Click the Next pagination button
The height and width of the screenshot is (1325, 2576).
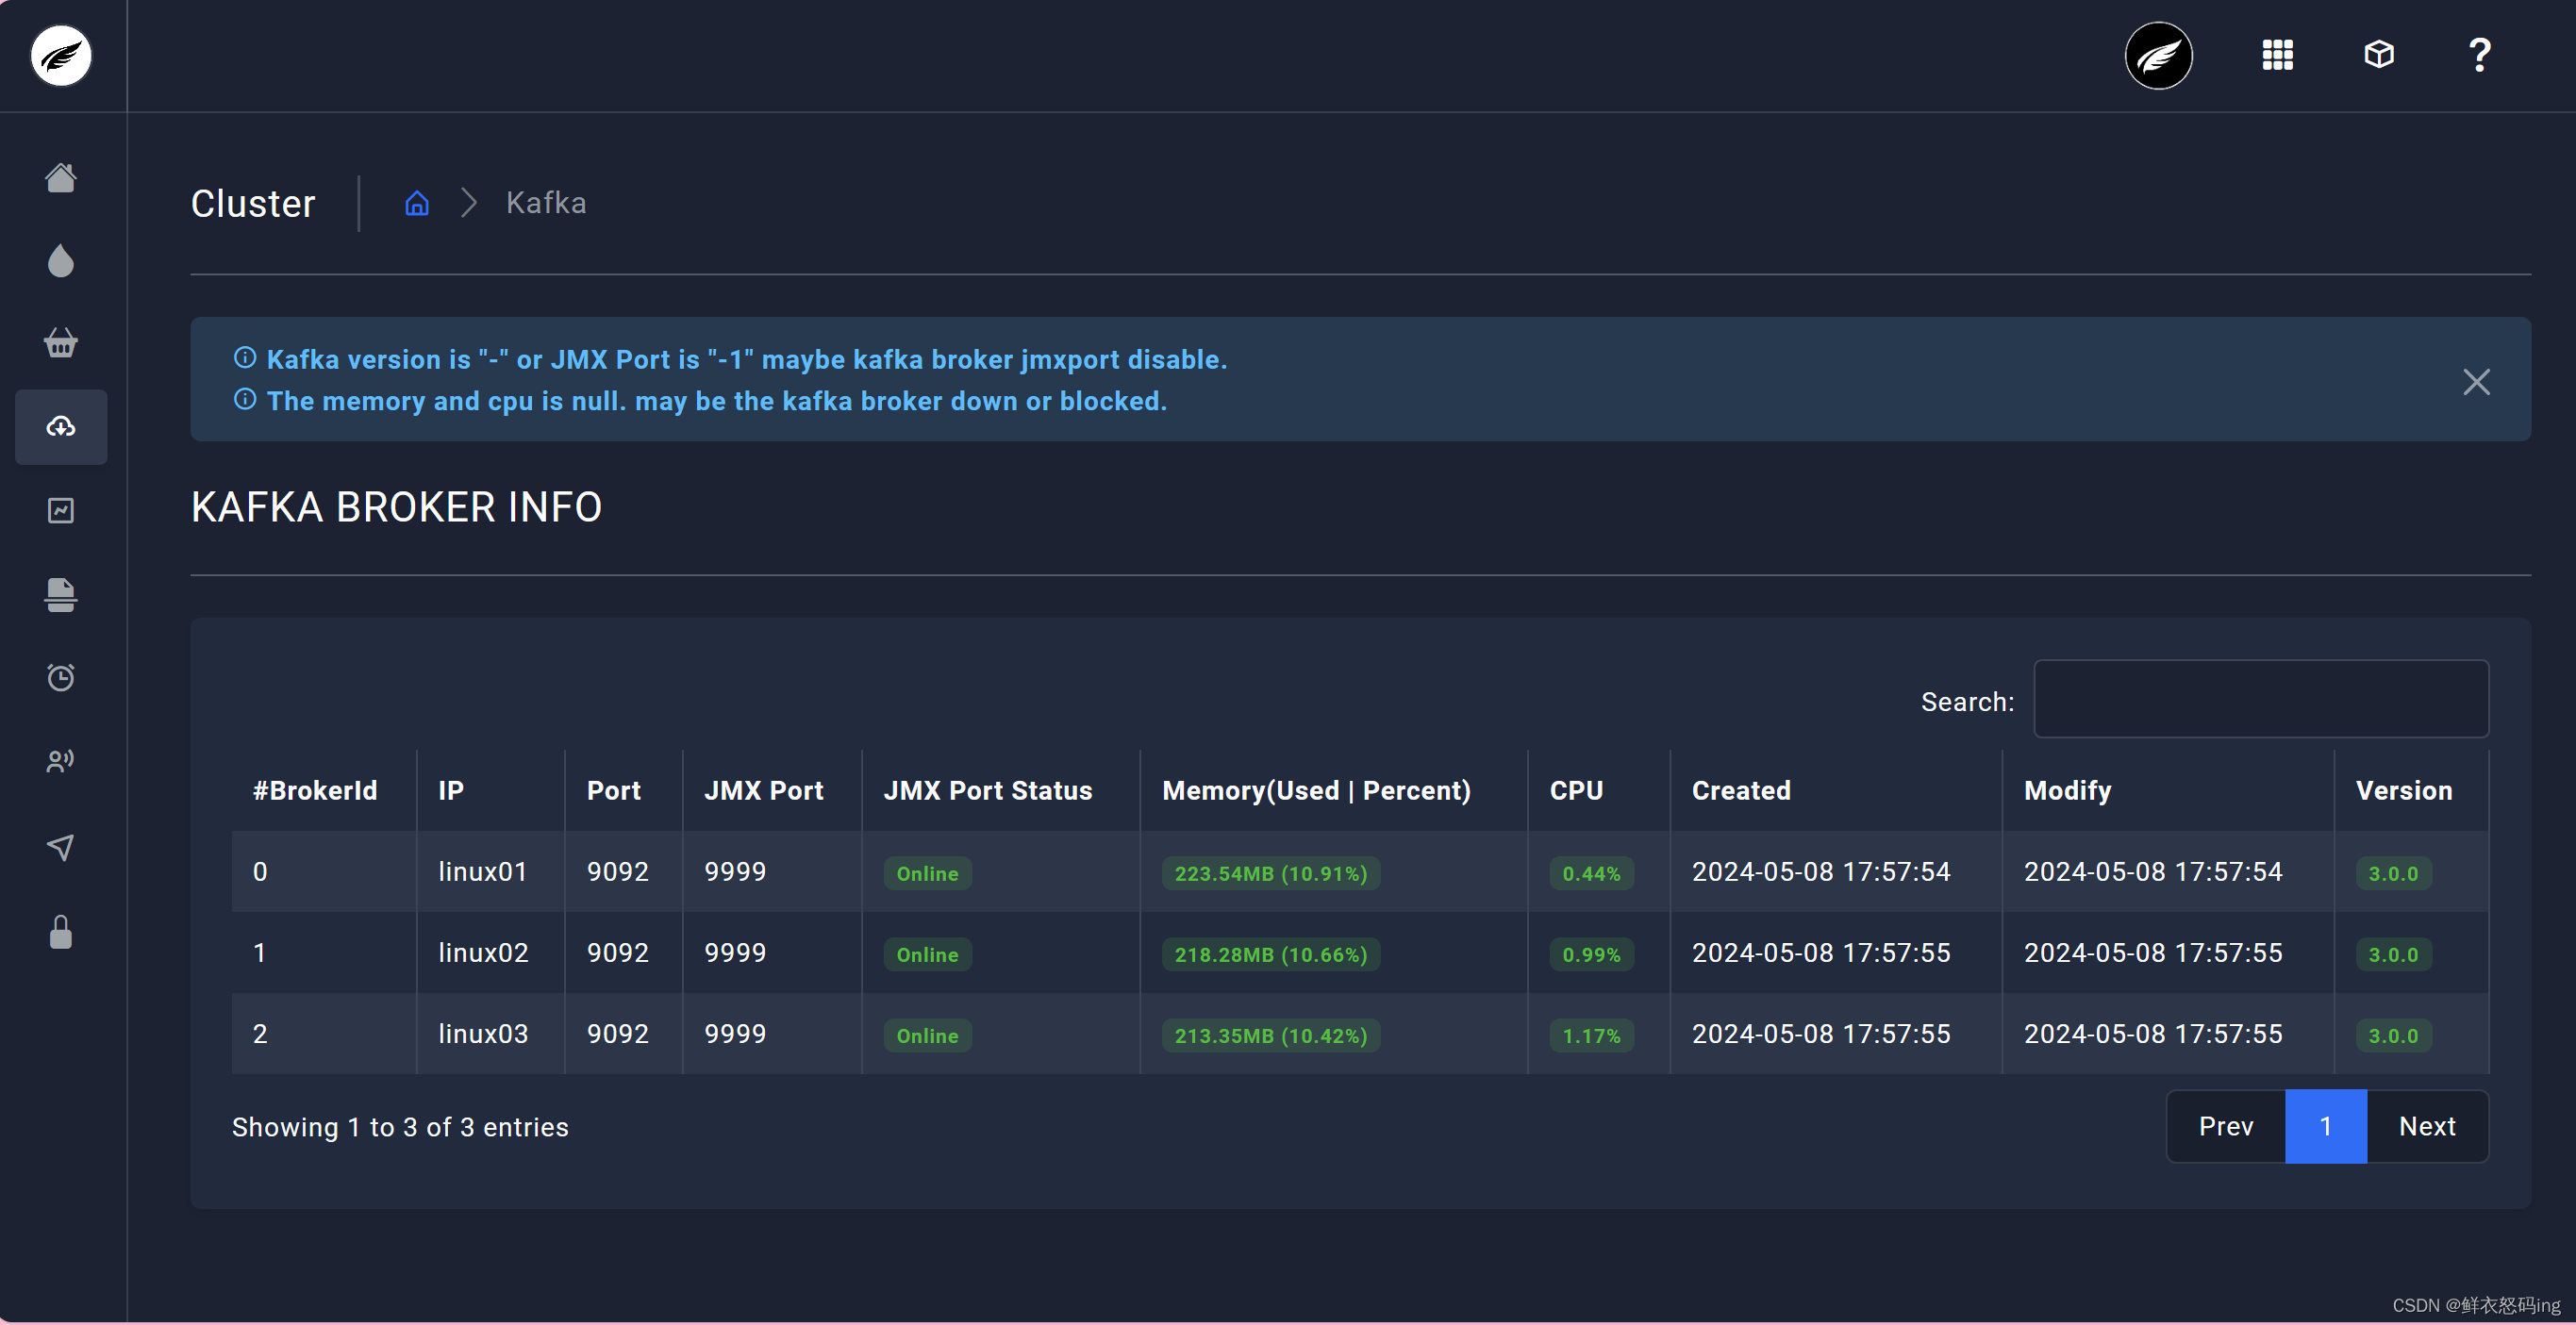tap(2426, 1126)
